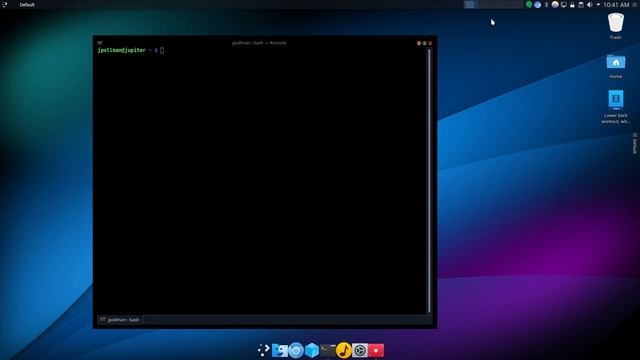Click the terminal prompt line in Konsole
Screen dimensions: 640x360
pyautogui.click(x=131, y=50)
